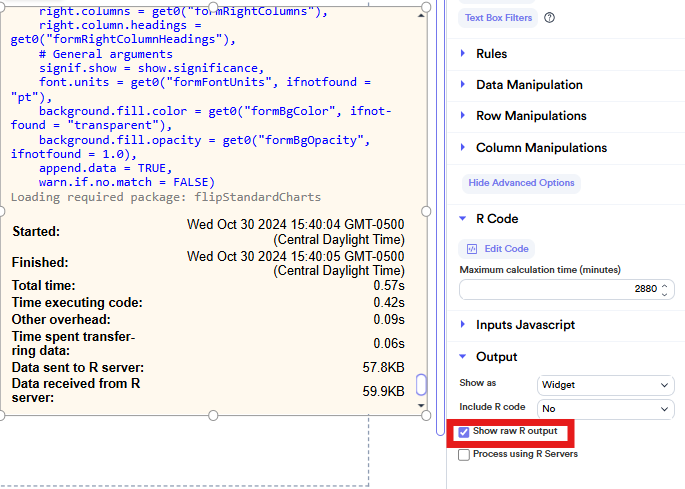Click the Text Box Filters button
The image size is (685, 489).
[497, 18]
